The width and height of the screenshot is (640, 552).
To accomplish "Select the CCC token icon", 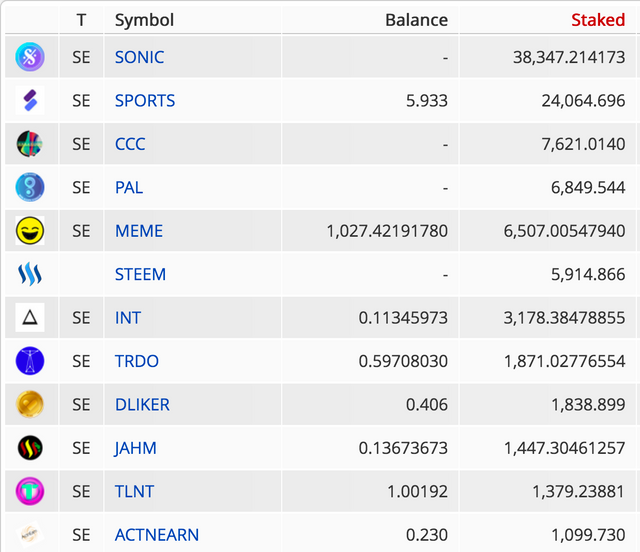I will coord(30,144).
